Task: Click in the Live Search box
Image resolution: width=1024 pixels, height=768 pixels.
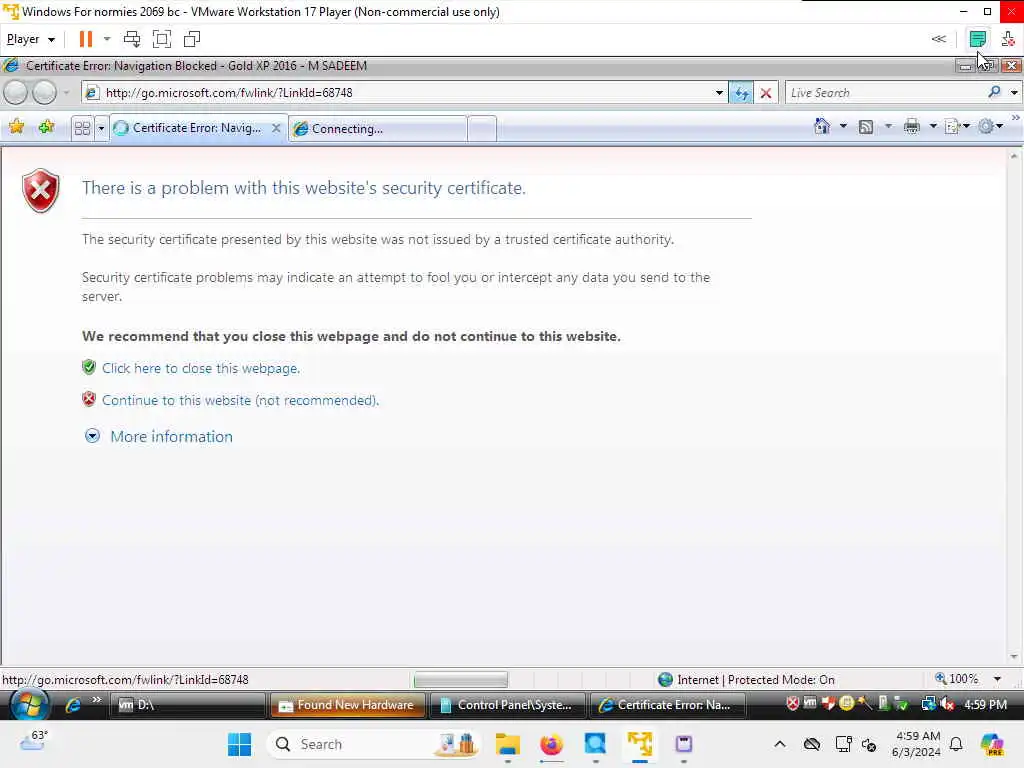Action: pyautogui.click(x=885, y=93)
